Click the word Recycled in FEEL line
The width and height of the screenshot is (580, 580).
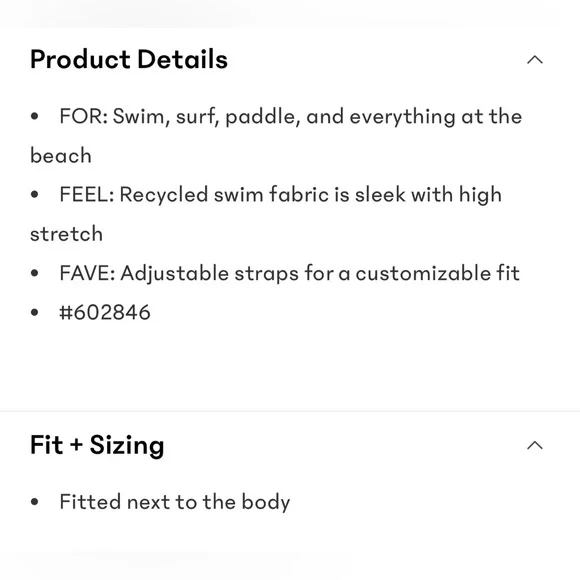163,195
